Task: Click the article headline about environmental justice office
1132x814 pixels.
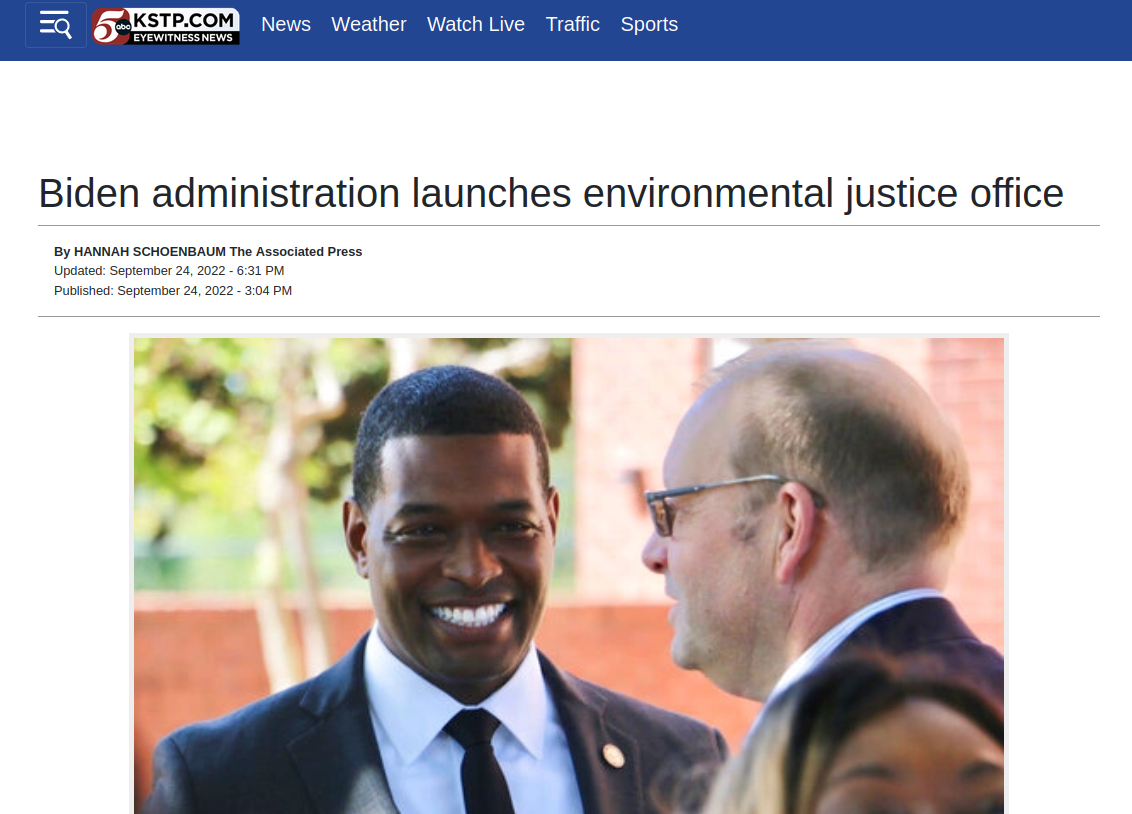Action: 551,193
